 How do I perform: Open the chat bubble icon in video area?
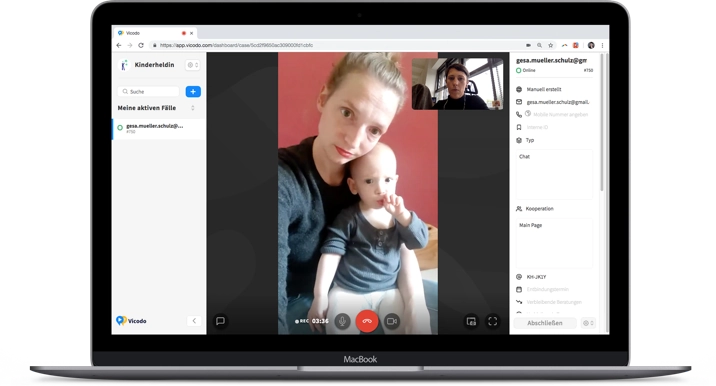pyautogui.click(x=220, y=321)
